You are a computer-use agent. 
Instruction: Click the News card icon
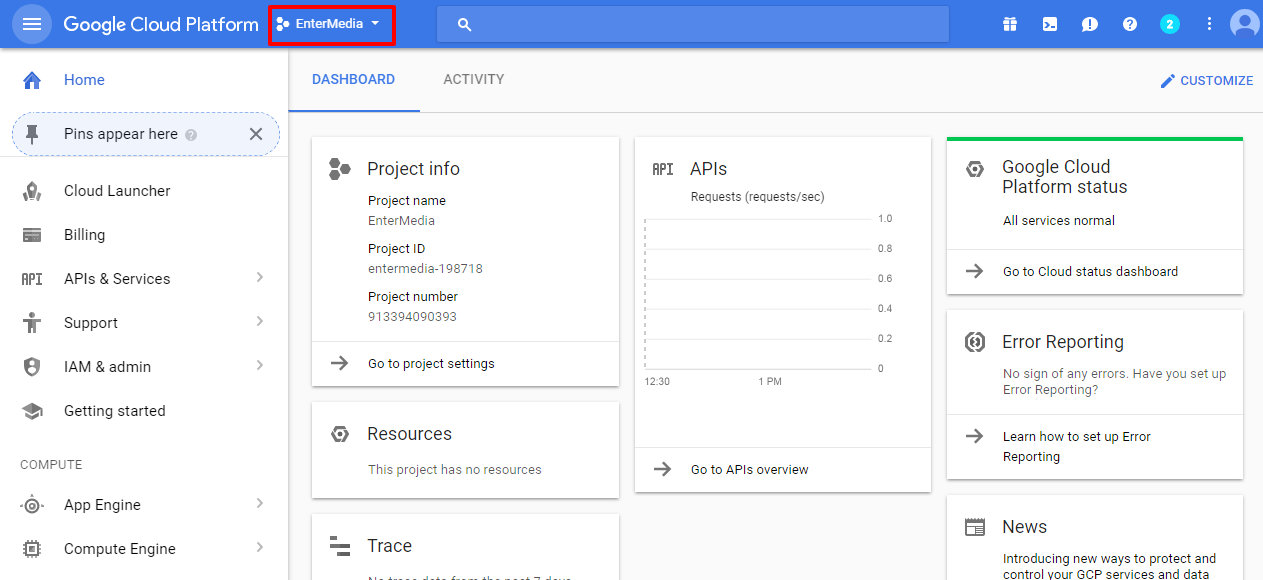pos(975,527)
